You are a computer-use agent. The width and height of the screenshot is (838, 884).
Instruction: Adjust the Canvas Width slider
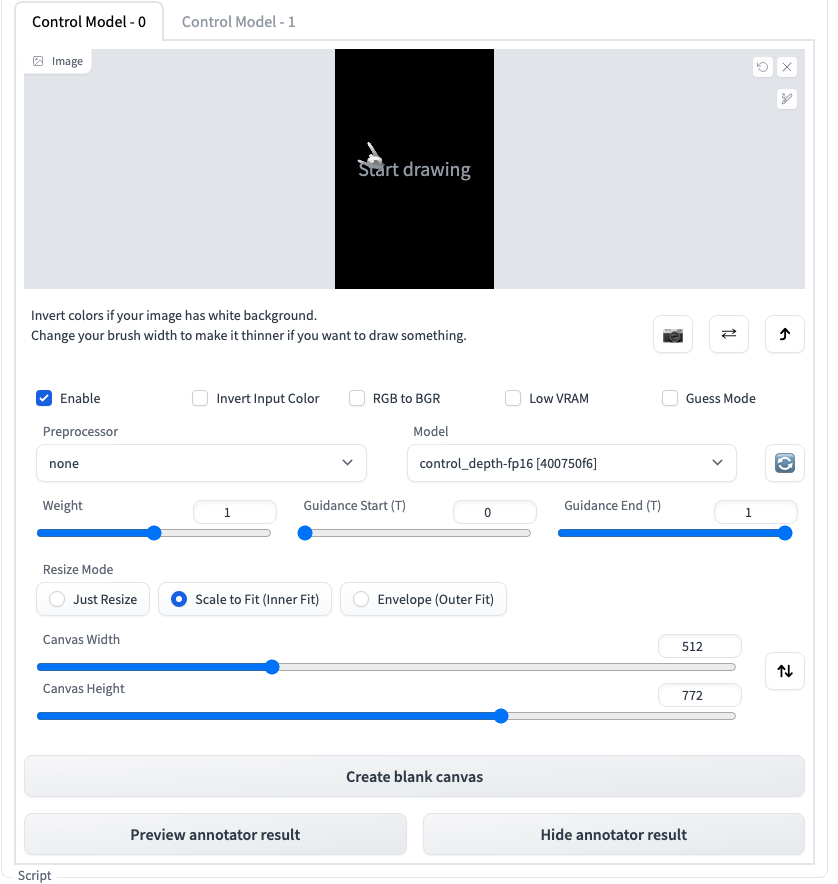(386, 667)
